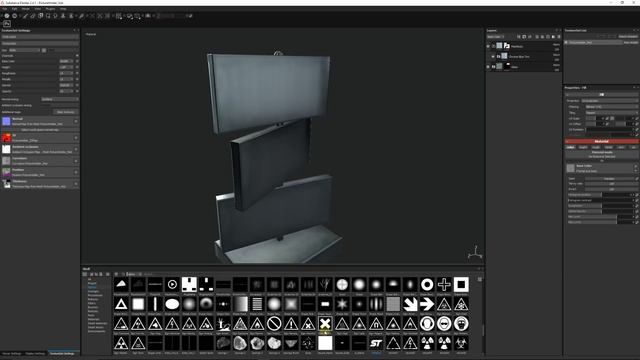Select the crosshair circle alpha

tap(342, 284)
